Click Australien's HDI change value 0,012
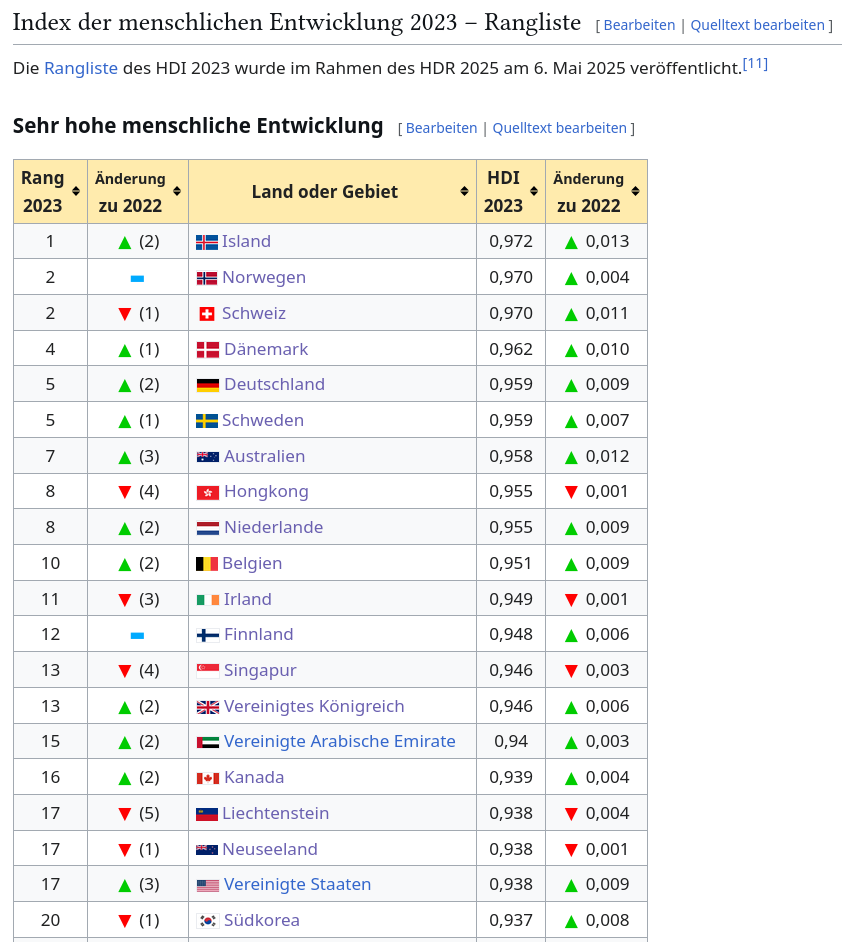842x942 pixels. coord(608,457)
